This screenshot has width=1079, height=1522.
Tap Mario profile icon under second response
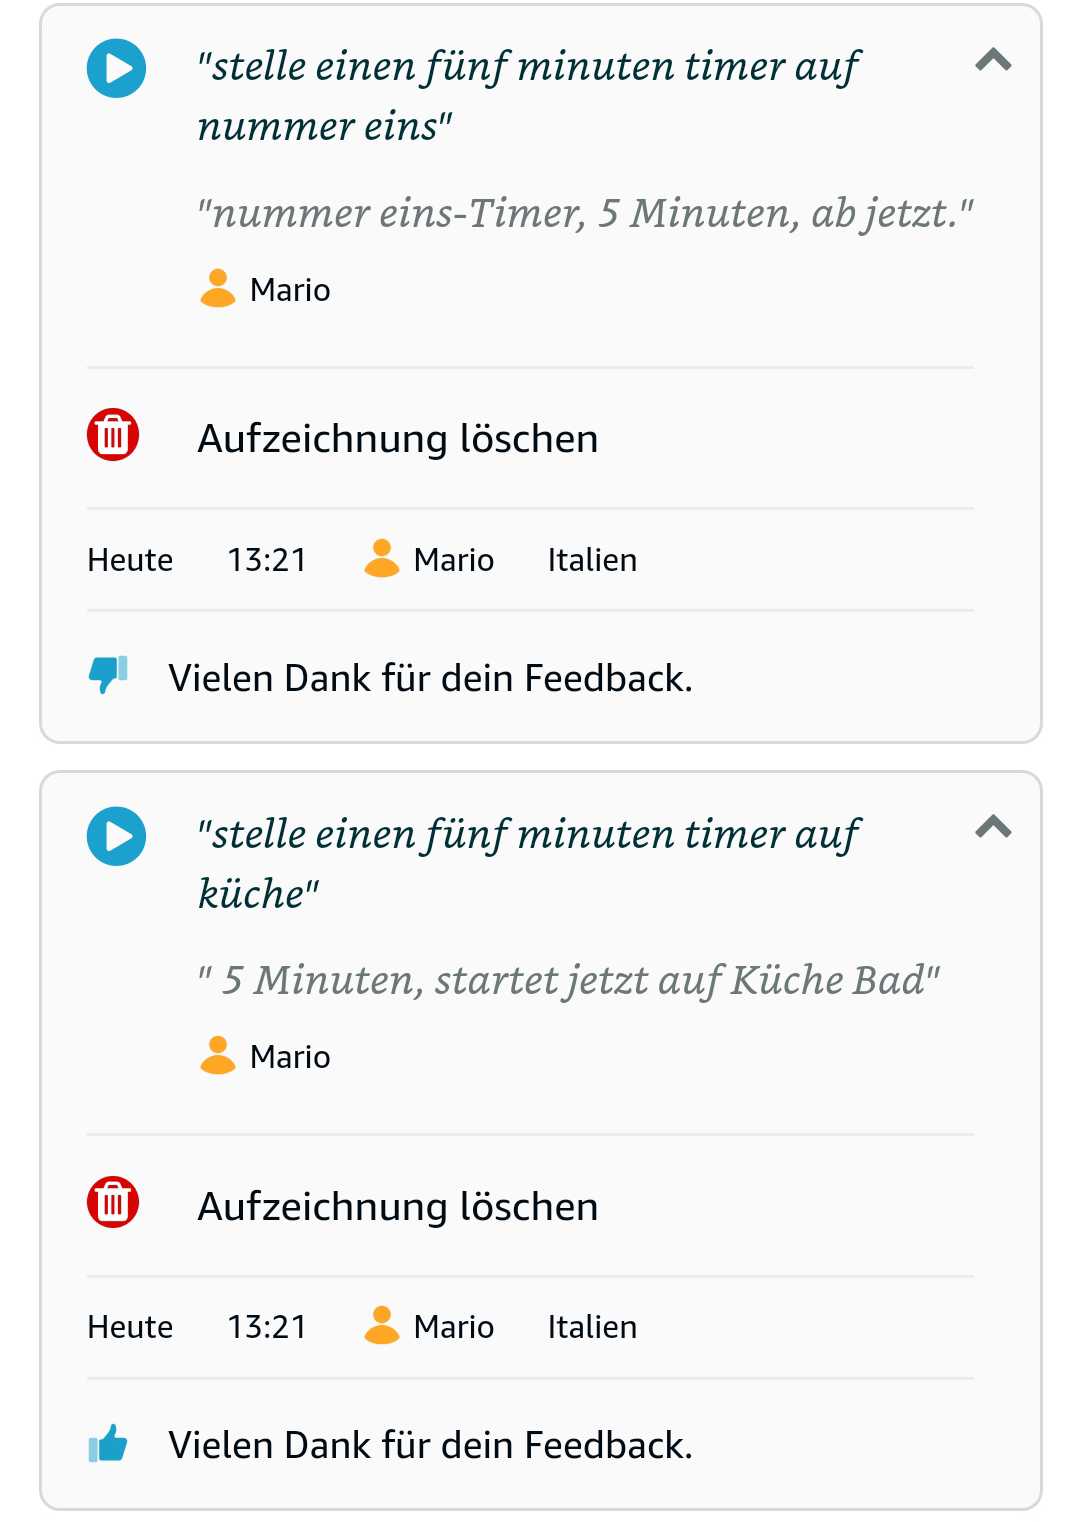click(218, 1056)
